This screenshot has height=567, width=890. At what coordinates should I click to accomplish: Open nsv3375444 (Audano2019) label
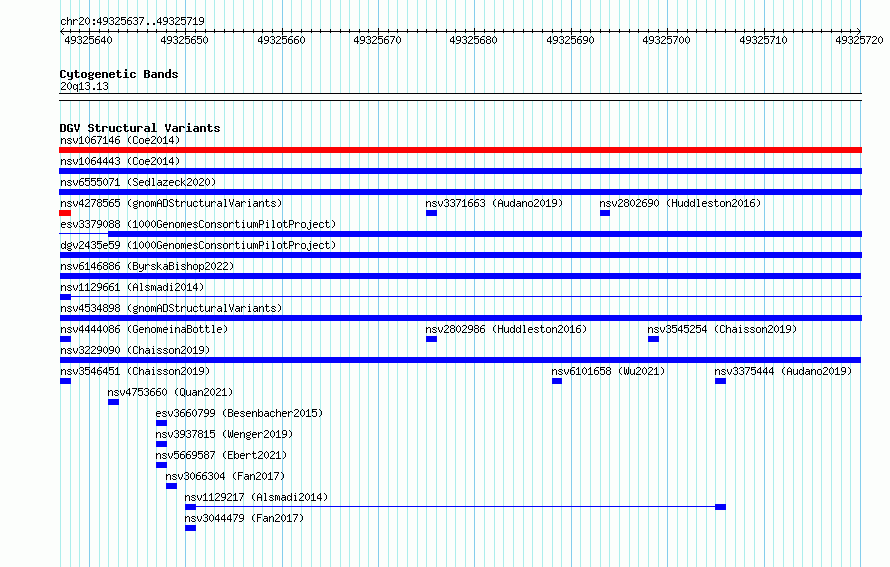coord(783,371)
